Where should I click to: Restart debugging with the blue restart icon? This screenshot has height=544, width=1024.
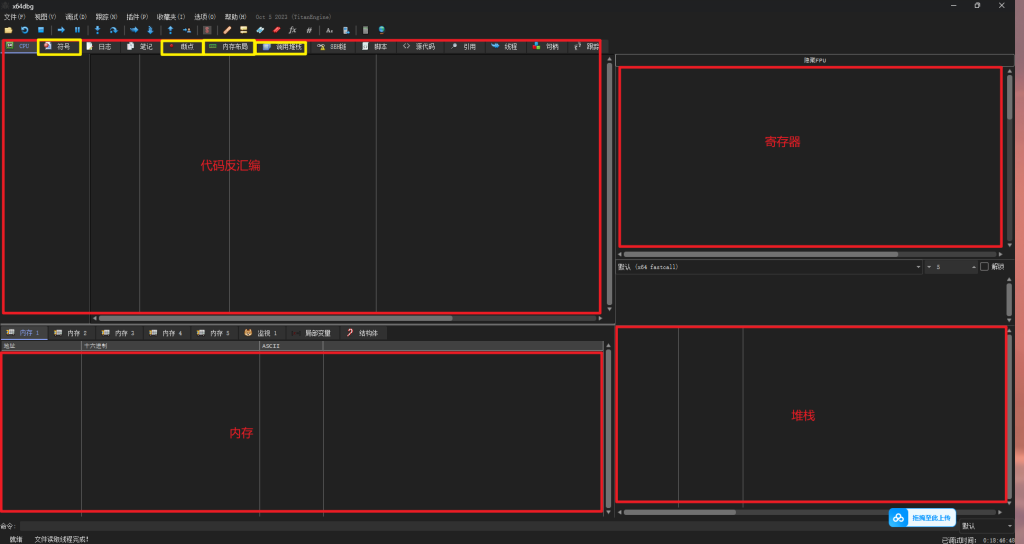pos(24,30)
